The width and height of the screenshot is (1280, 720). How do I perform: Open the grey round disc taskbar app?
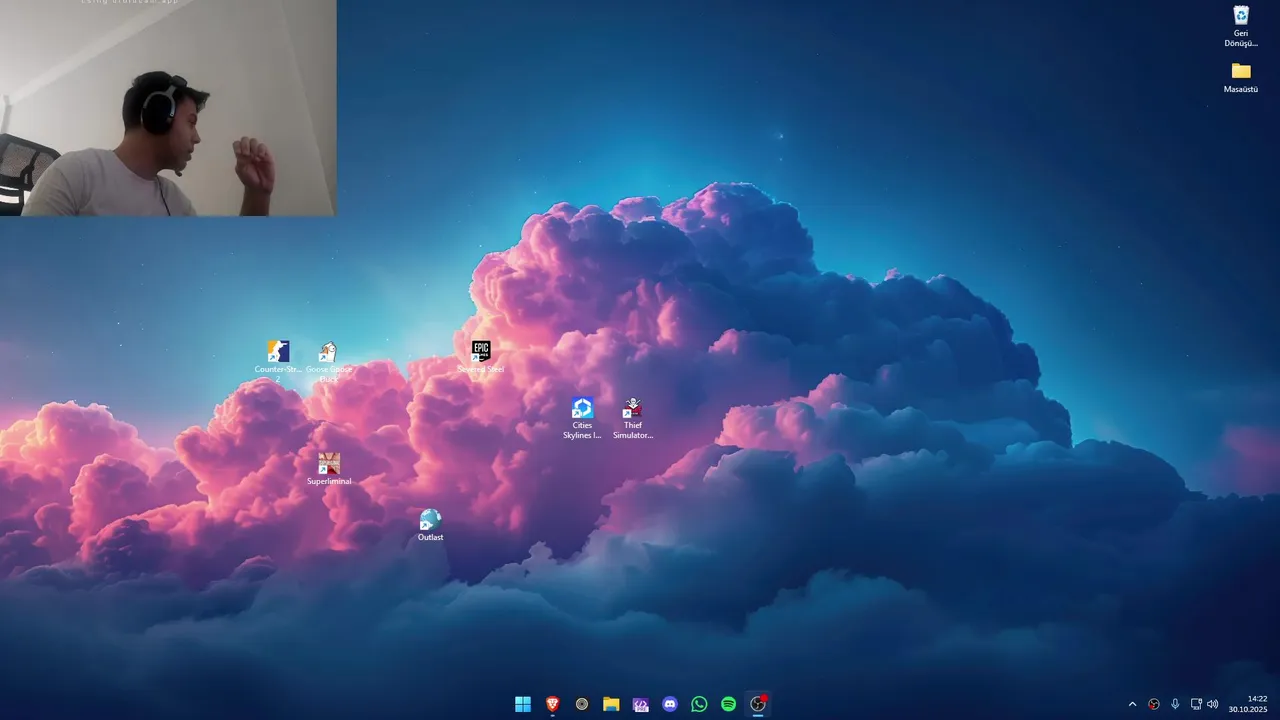click(x=582, y=704)
